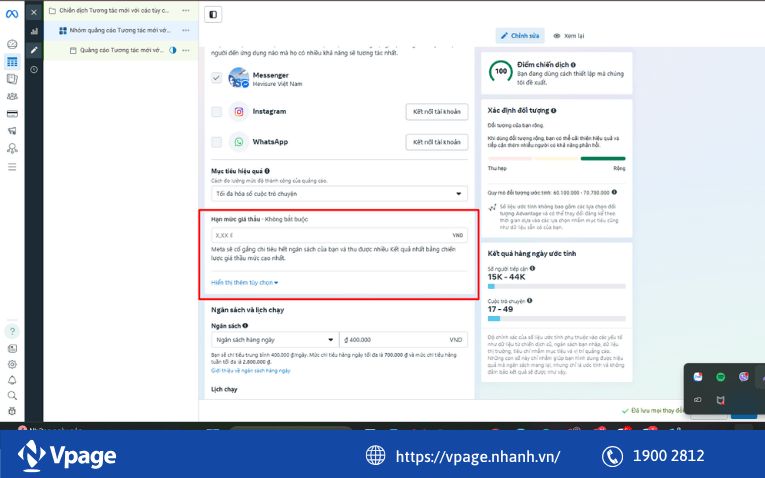Open Notifications bell icon
The height and width of the screenshot is (478, 765).
pos(12,380)
